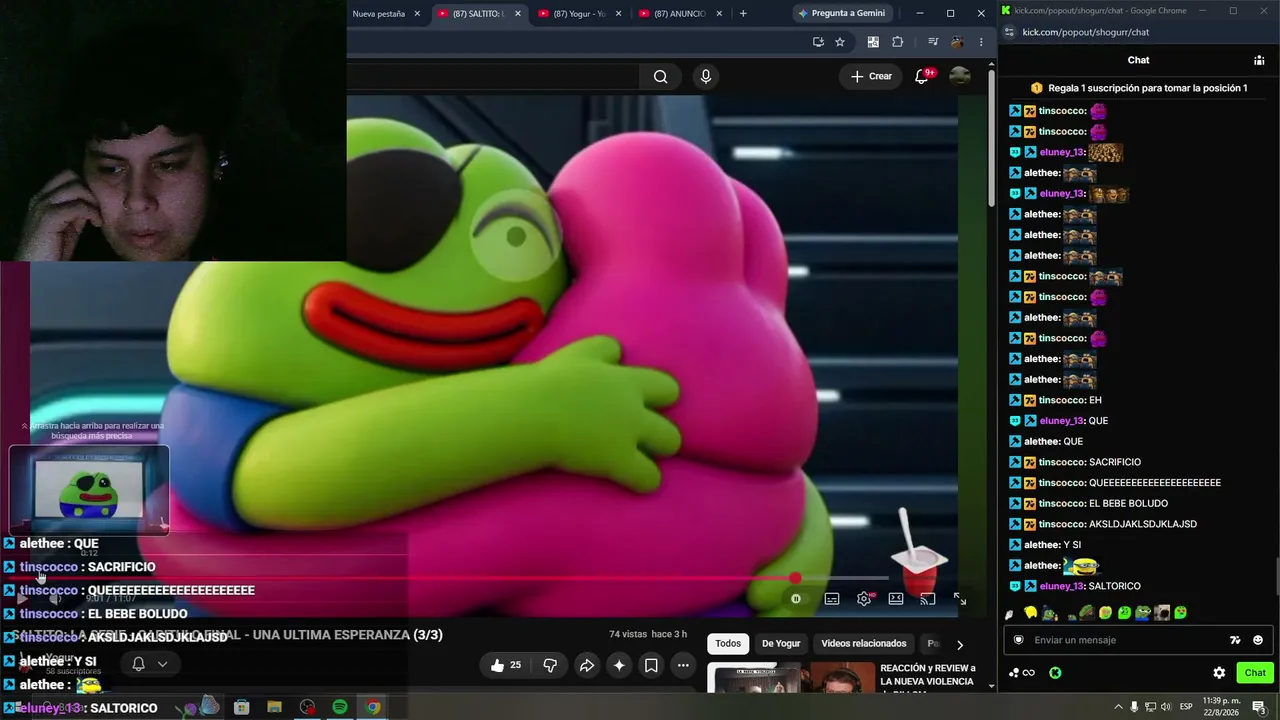The height and width of the screenshot is (720, 1280).
Task: Open more actions three-dot menu under video
Action: (683, 665)
